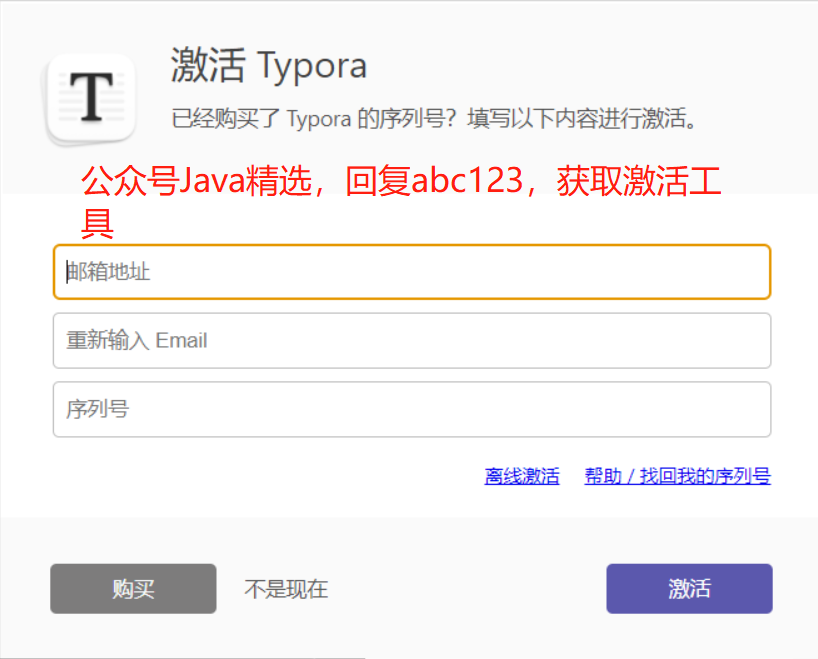
Task: Choose 不是现在 to dismiss activation
Action: pos(286,589)
